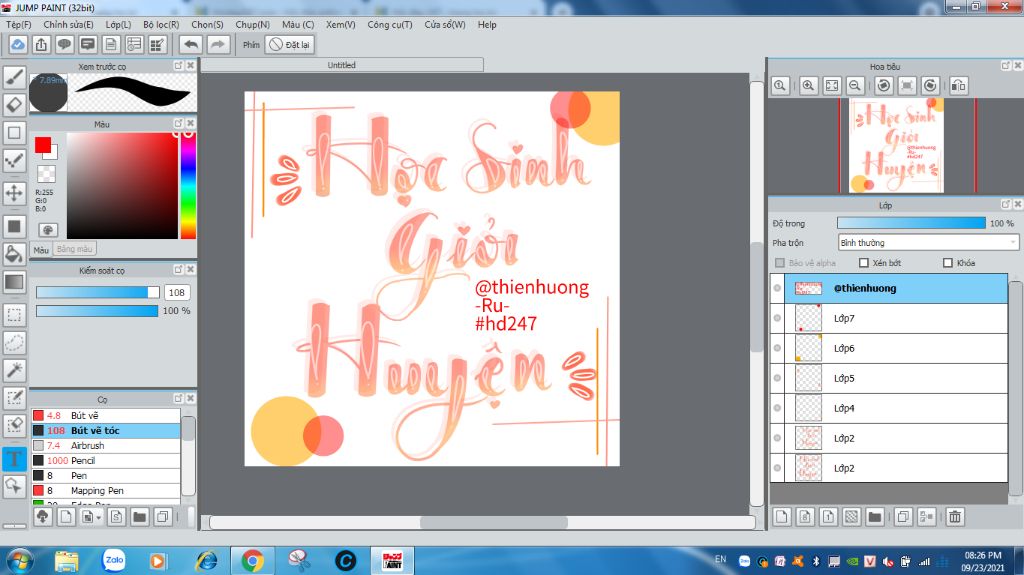
Task: Open the color palette button
Action: (48, 230)
